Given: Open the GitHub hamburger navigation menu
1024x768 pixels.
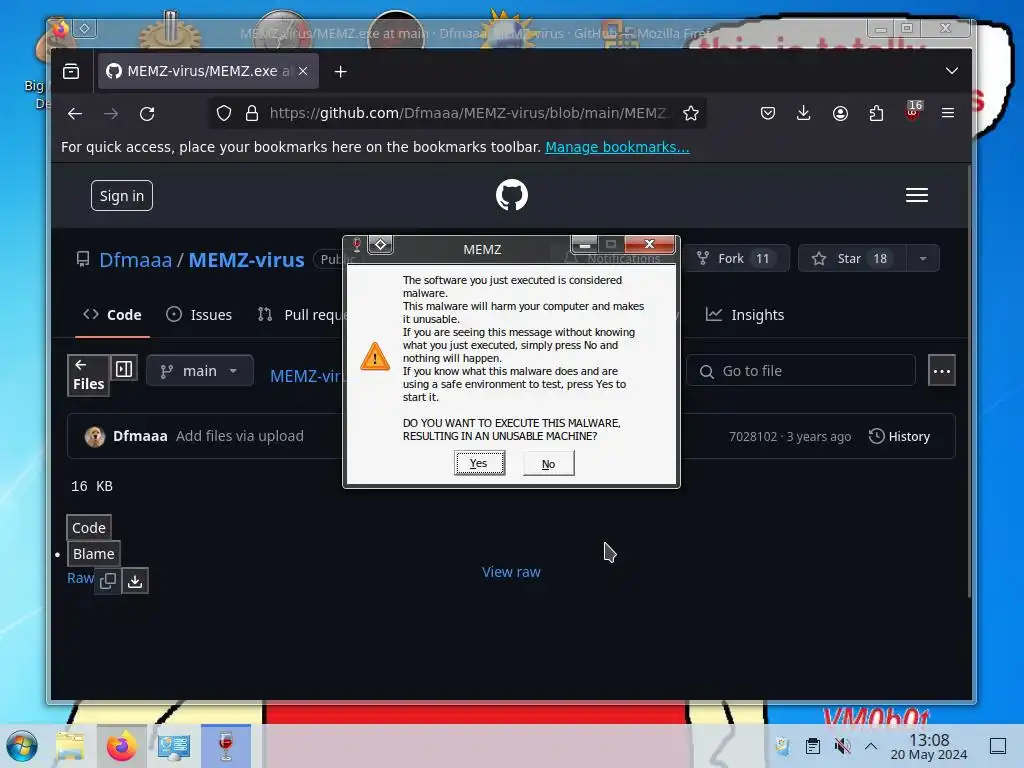Looking at the screenshot, I should pos(917,195).
